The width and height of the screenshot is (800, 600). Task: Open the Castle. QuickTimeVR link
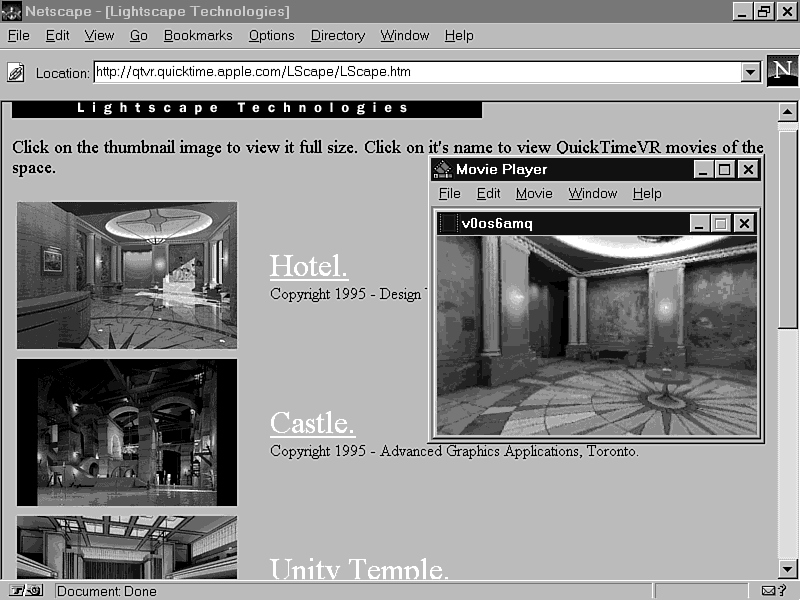pos(312,423)
